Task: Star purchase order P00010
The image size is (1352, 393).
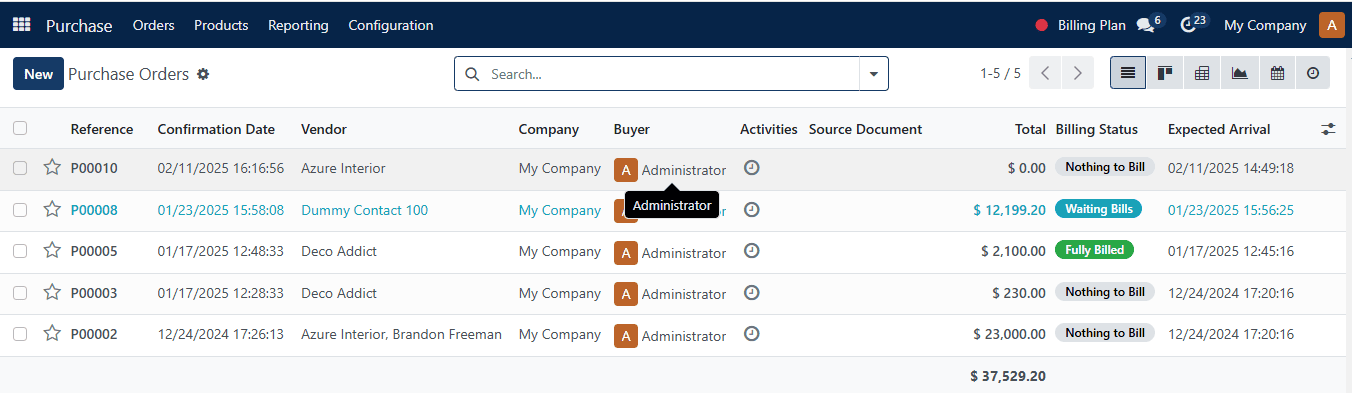Action: (x=52, y=167)
